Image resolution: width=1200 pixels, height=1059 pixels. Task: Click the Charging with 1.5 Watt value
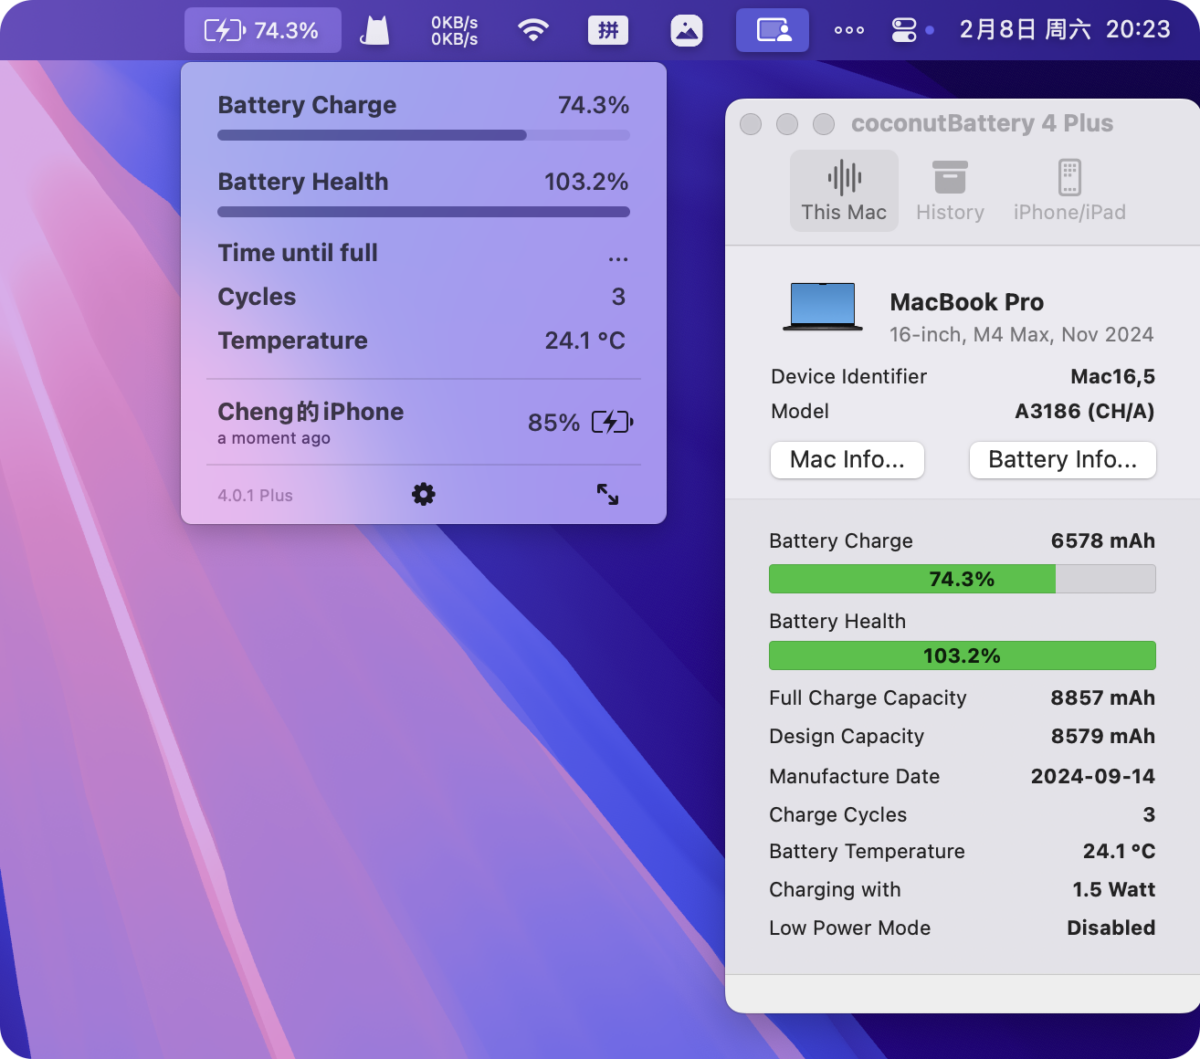pos(1114,889)
